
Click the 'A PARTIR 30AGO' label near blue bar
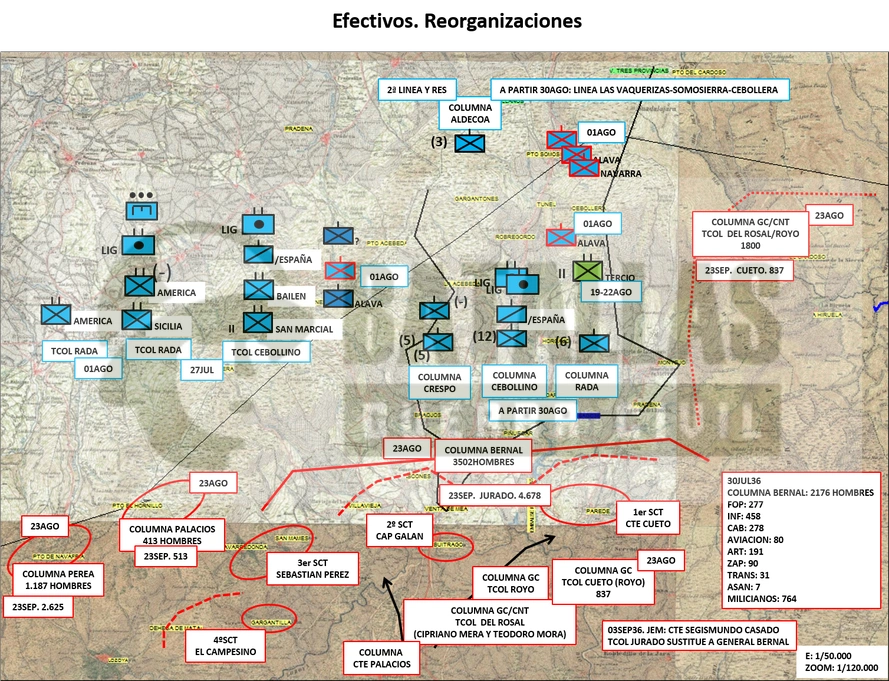533,411
